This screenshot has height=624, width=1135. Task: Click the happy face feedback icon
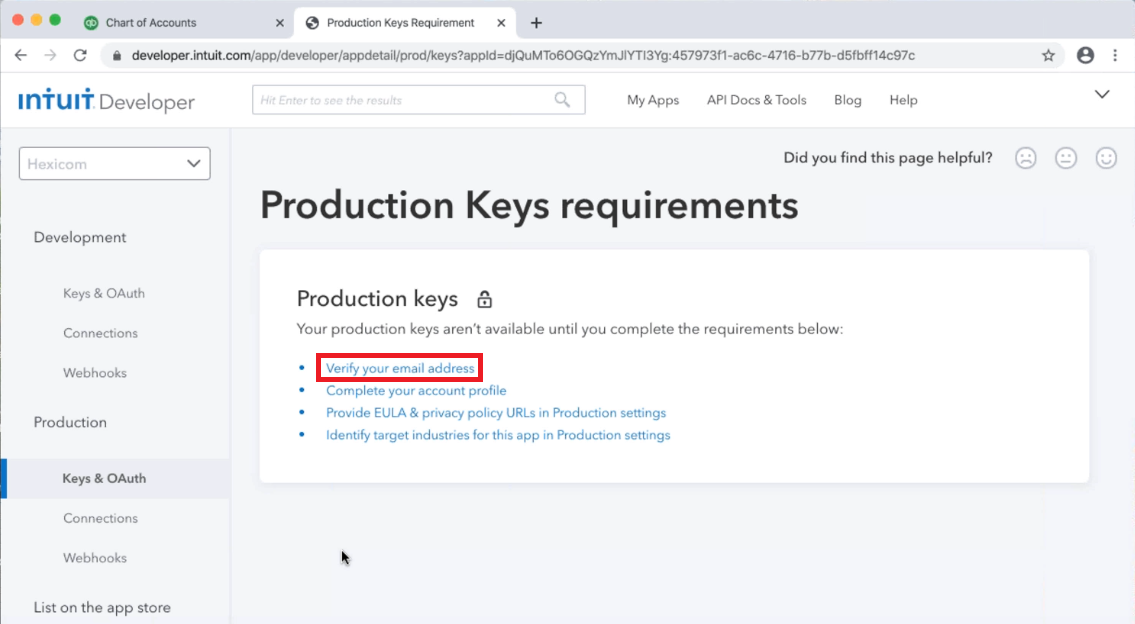pos(1106,158)
